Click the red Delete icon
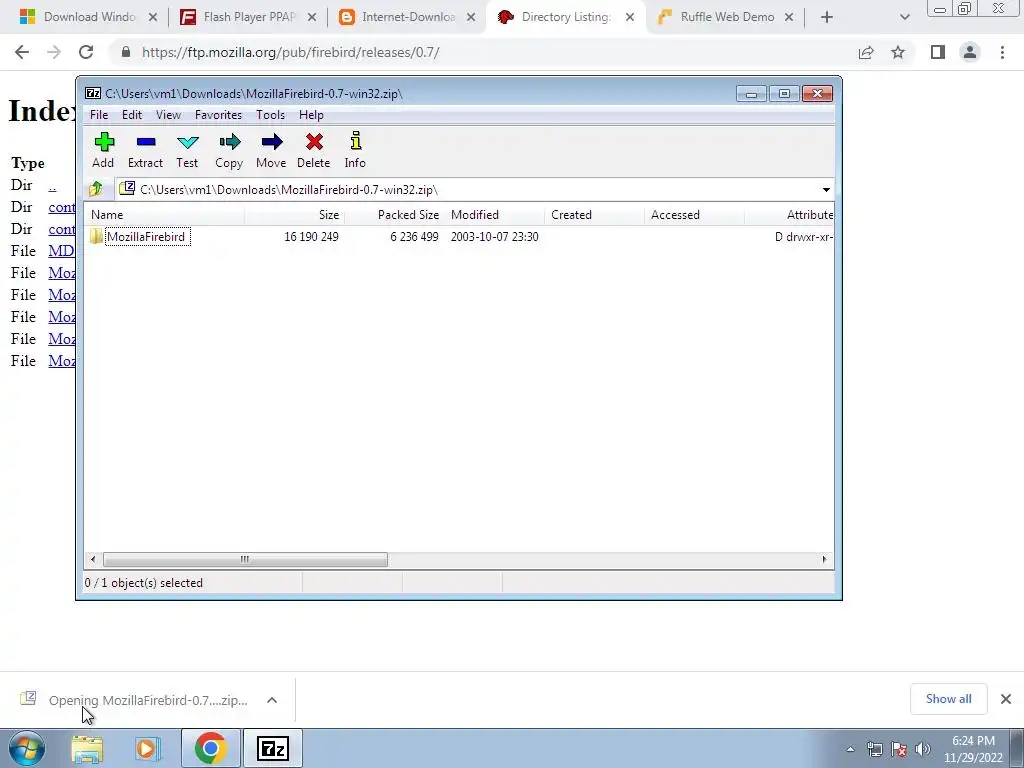1024x768 pixels. click(313, 150)
